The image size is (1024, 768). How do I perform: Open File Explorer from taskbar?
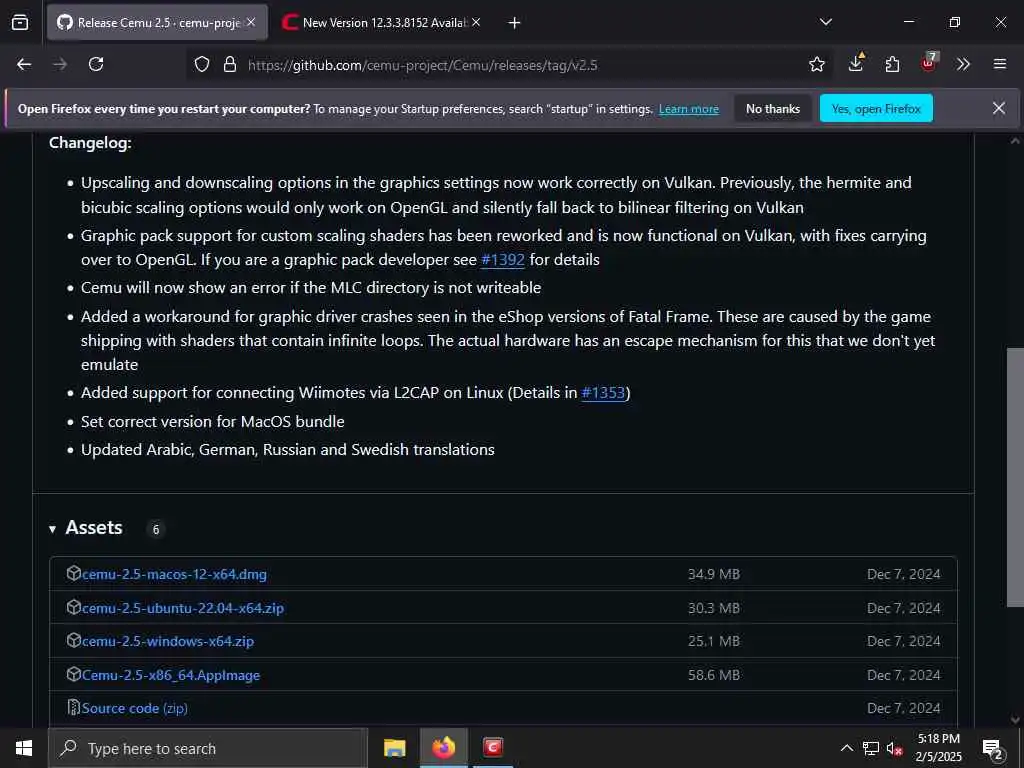tap(394, 748)
